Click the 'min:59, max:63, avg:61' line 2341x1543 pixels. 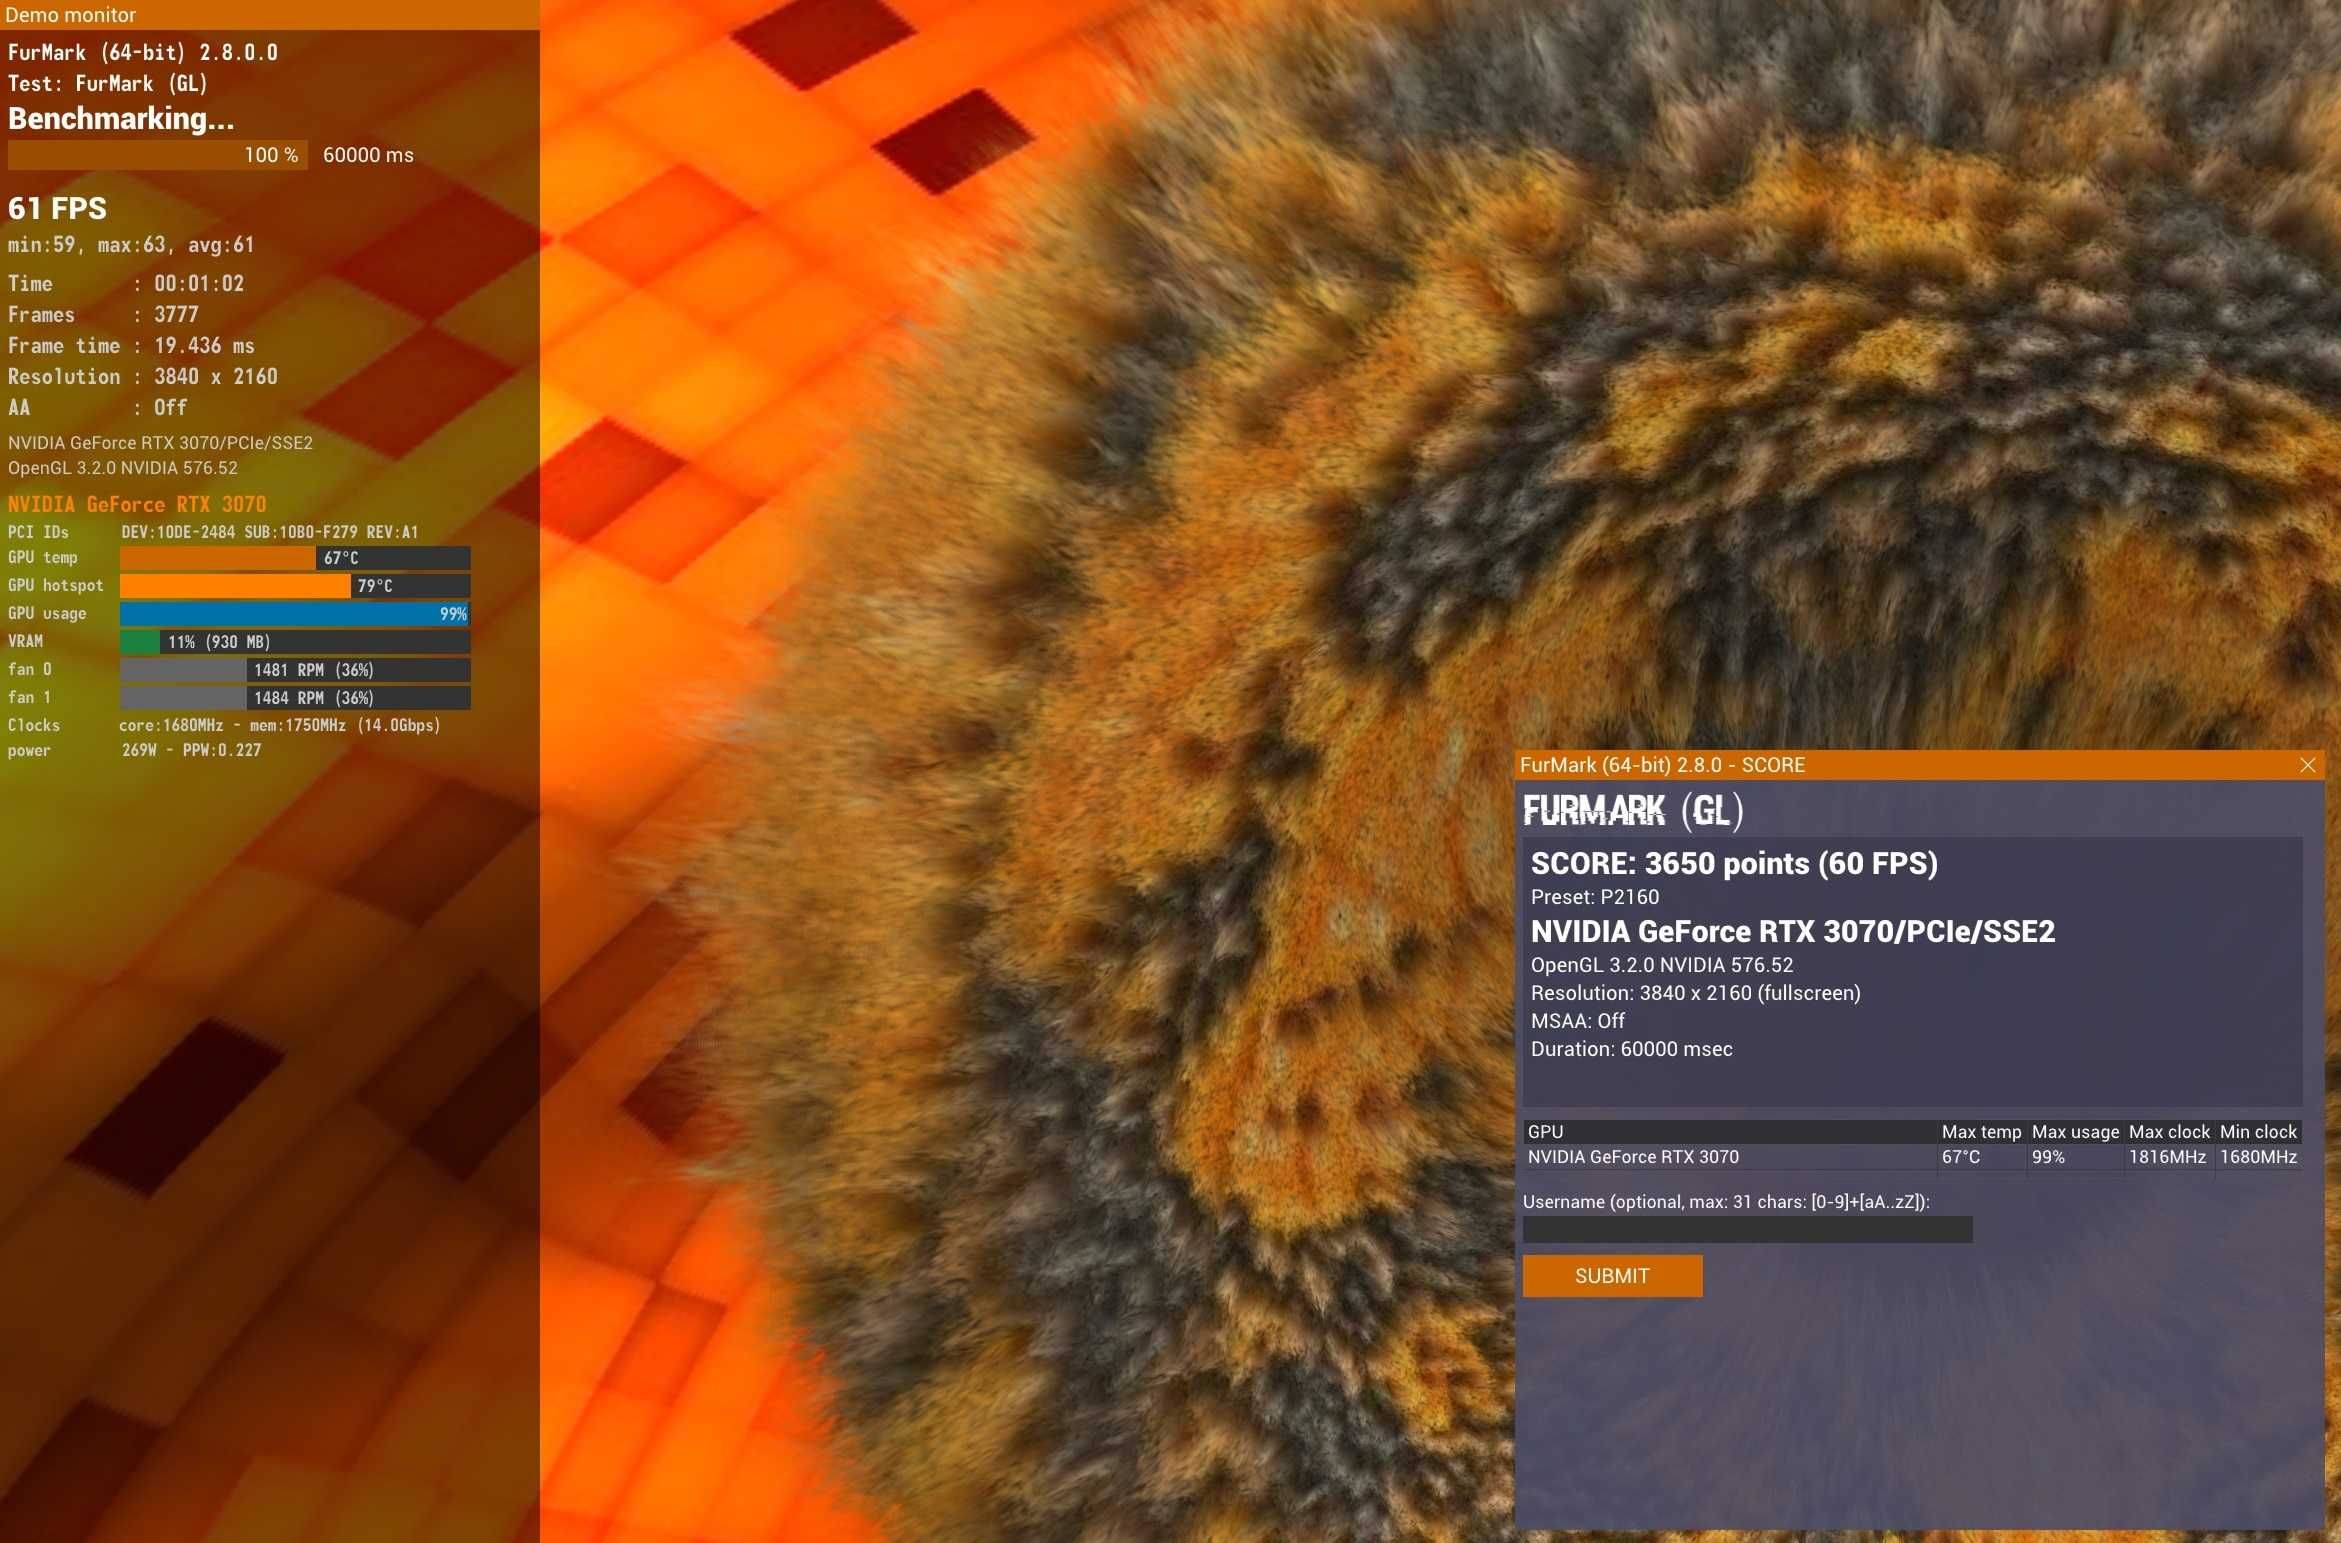pos(131,245)
